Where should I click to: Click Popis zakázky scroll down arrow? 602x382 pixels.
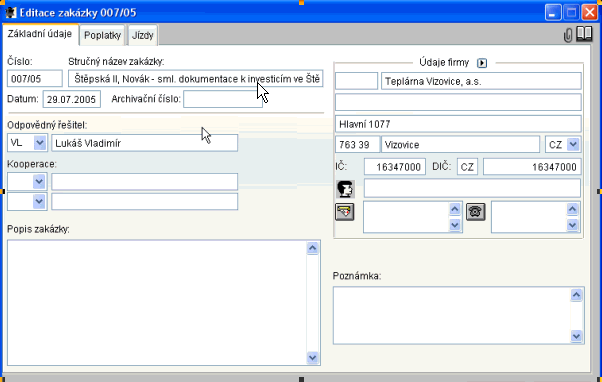point(313,357)
